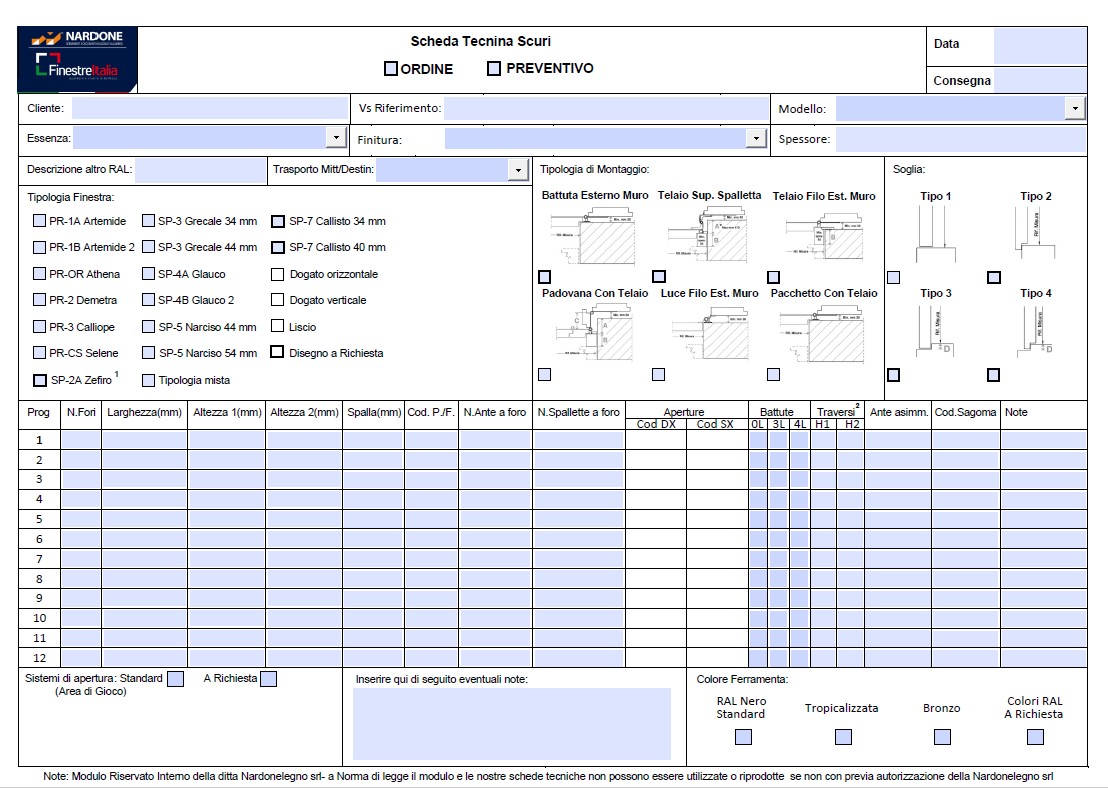The height and width of the screenshot is (788, 1108).
Task: Click the Soglia Tipo 4 drawing
Action: click(1035, 330)
